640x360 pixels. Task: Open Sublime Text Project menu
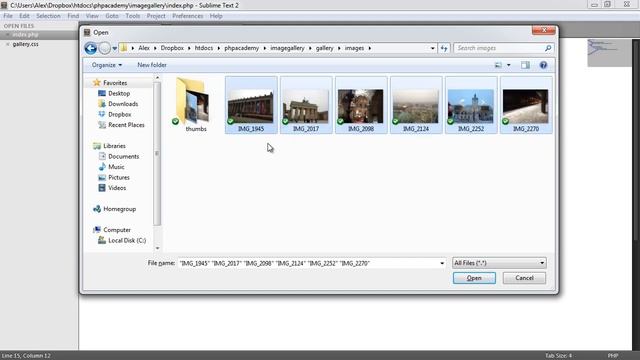pos(156,16)
